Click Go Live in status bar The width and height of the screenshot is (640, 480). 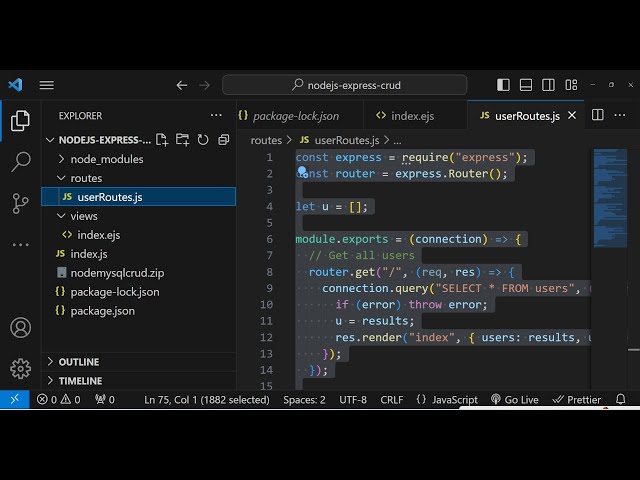tap(514, 400)
